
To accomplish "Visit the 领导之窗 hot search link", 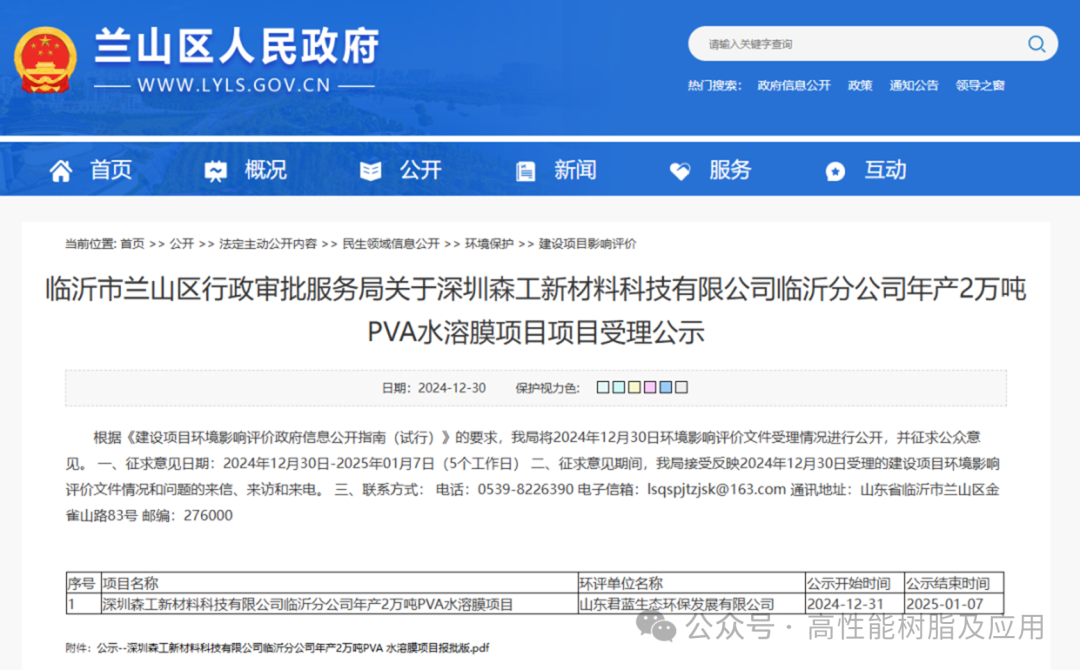I will (980, 85).
